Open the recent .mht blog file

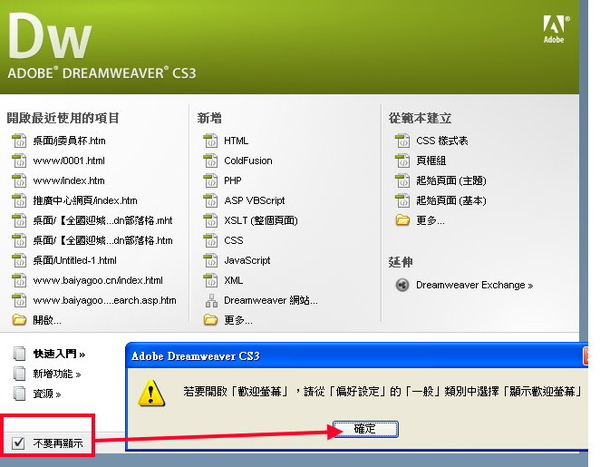pos(103,220)
